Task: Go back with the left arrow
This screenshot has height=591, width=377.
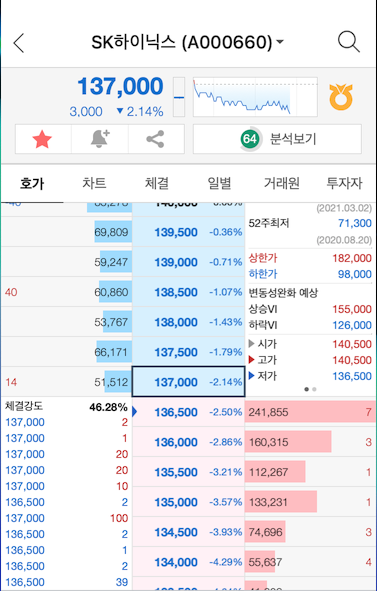Action: pos(19,43)
